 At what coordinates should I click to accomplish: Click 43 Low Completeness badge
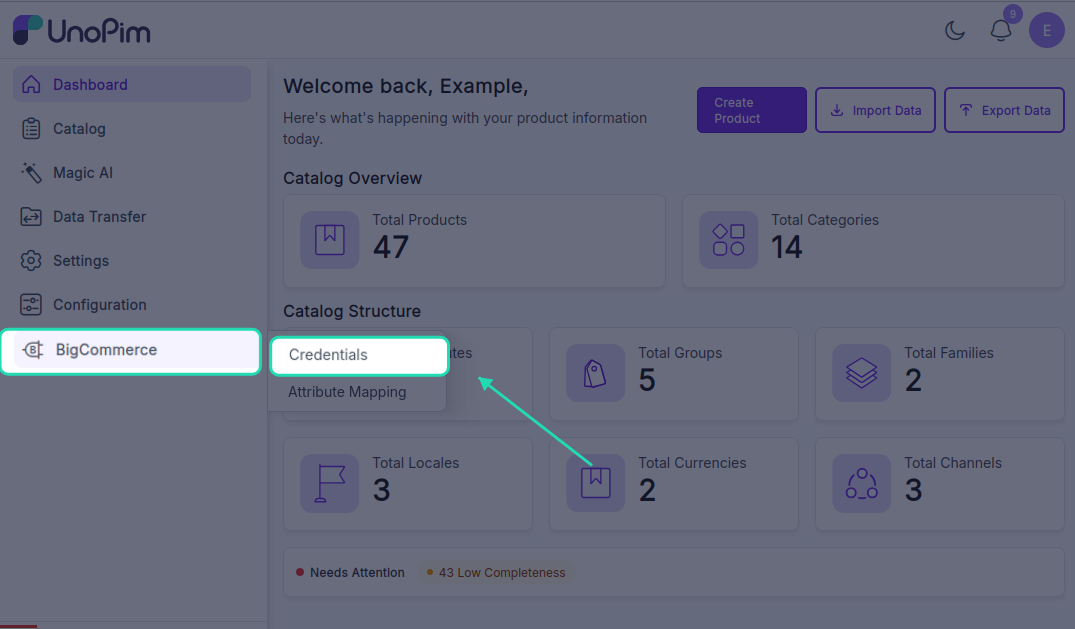pos(496,572)
